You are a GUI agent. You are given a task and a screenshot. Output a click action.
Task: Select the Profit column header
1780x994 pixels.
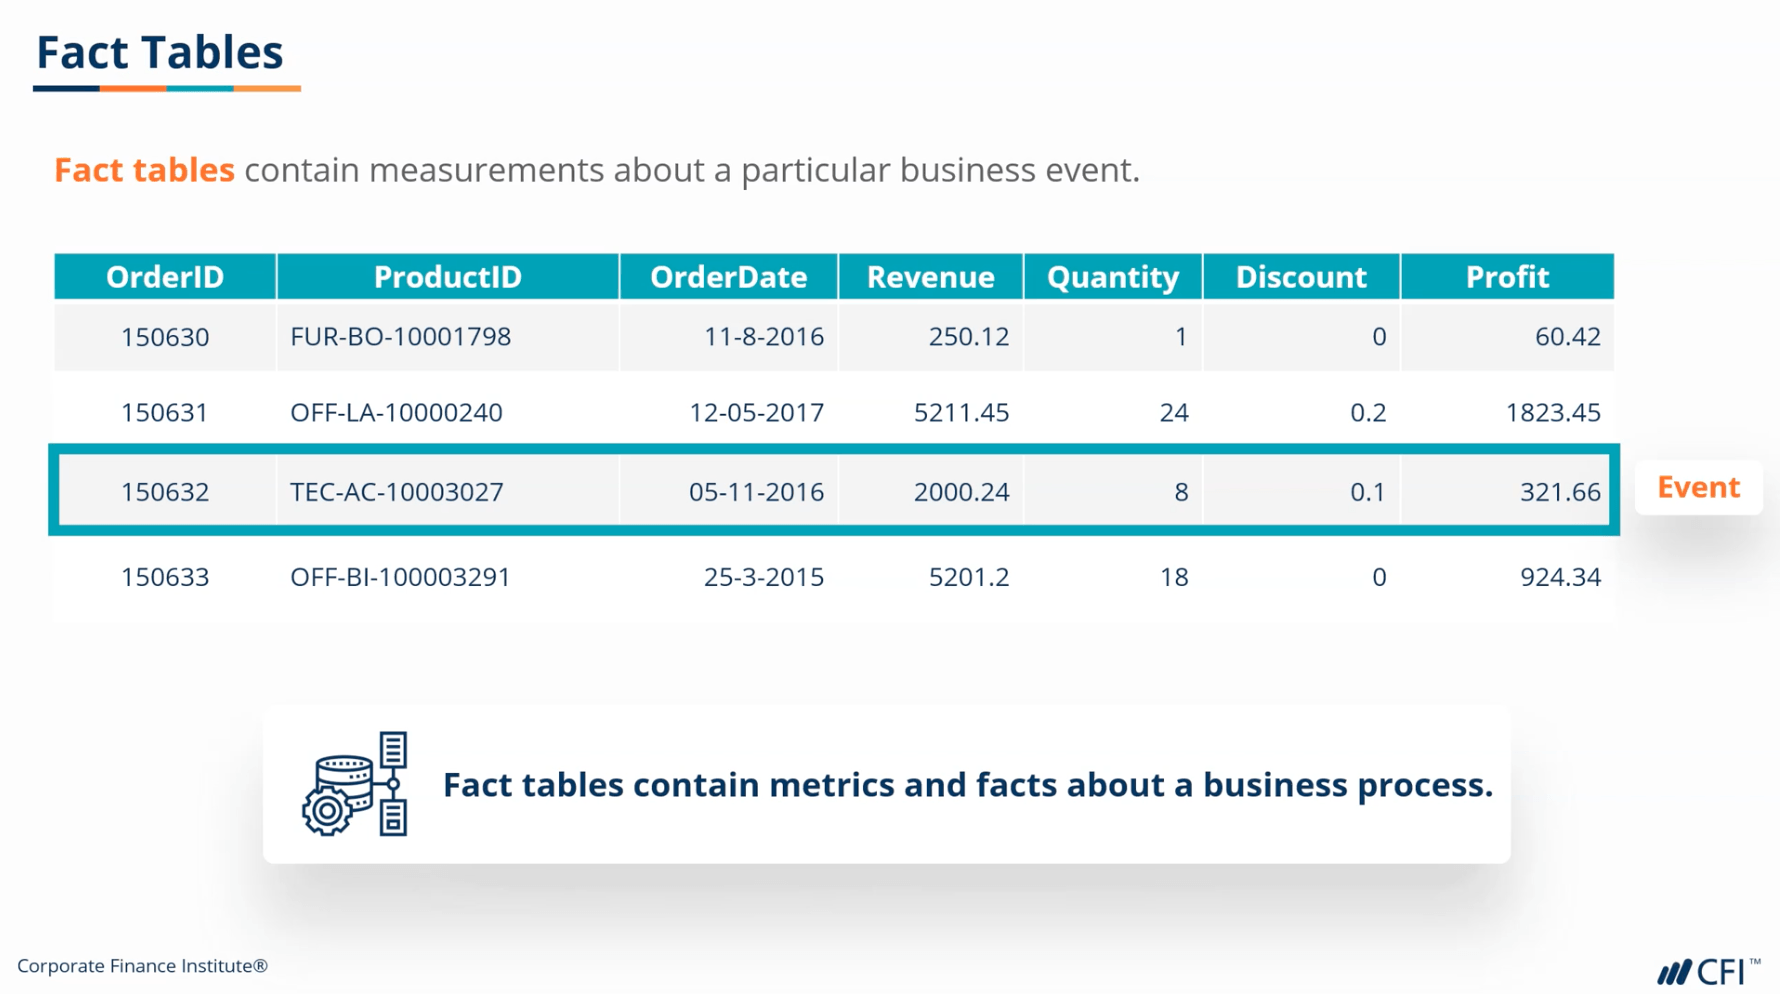(1506, 277)
